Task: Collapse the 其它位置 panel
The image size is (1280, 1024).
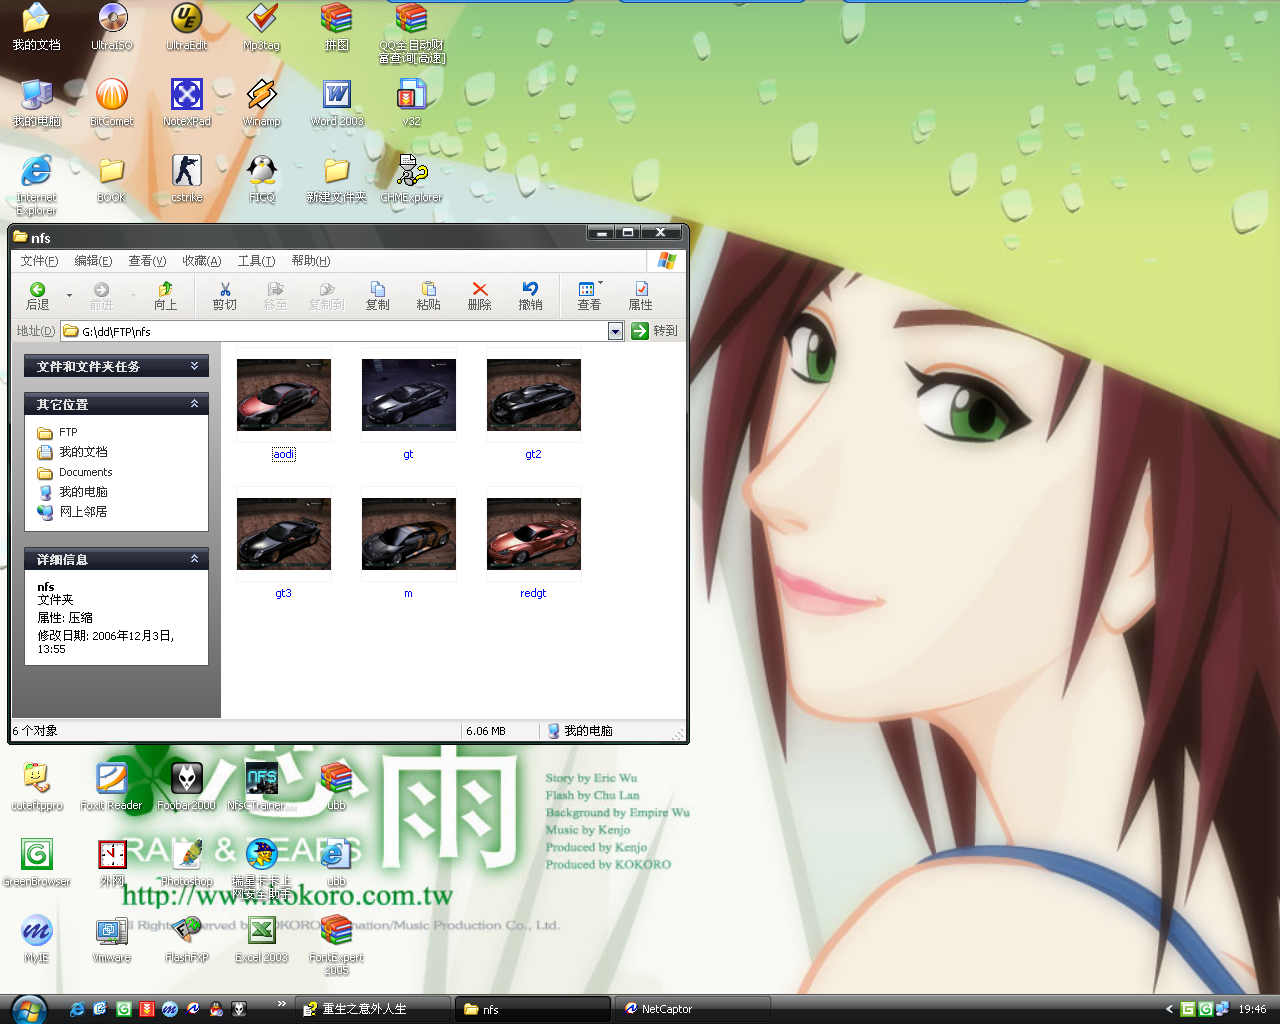Action: pyautogui.click(x=194, y=404)
